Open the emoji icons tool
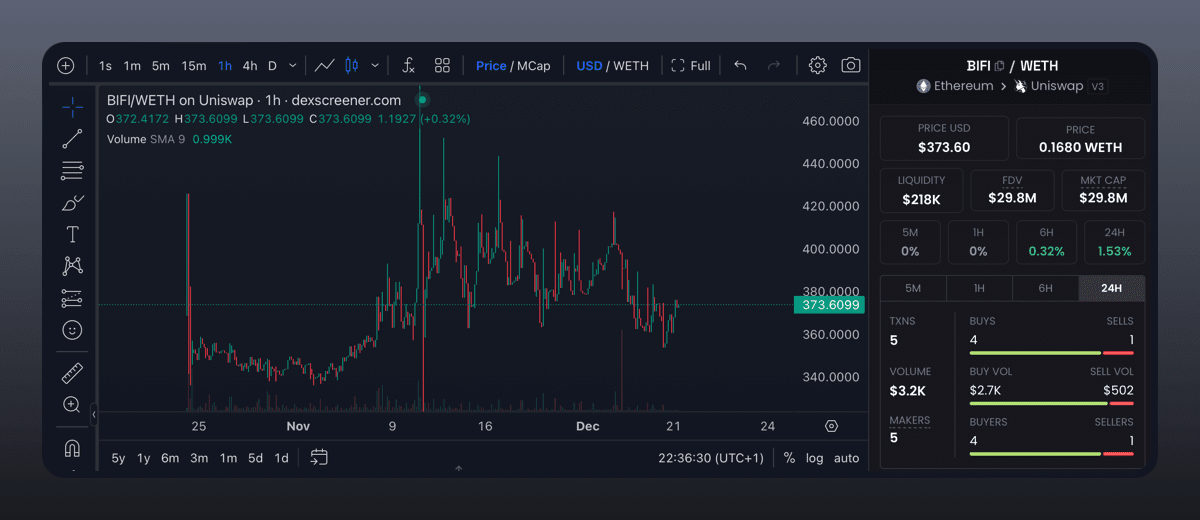This screenshot has height=520, width=1200. click(x=72, y=329)
